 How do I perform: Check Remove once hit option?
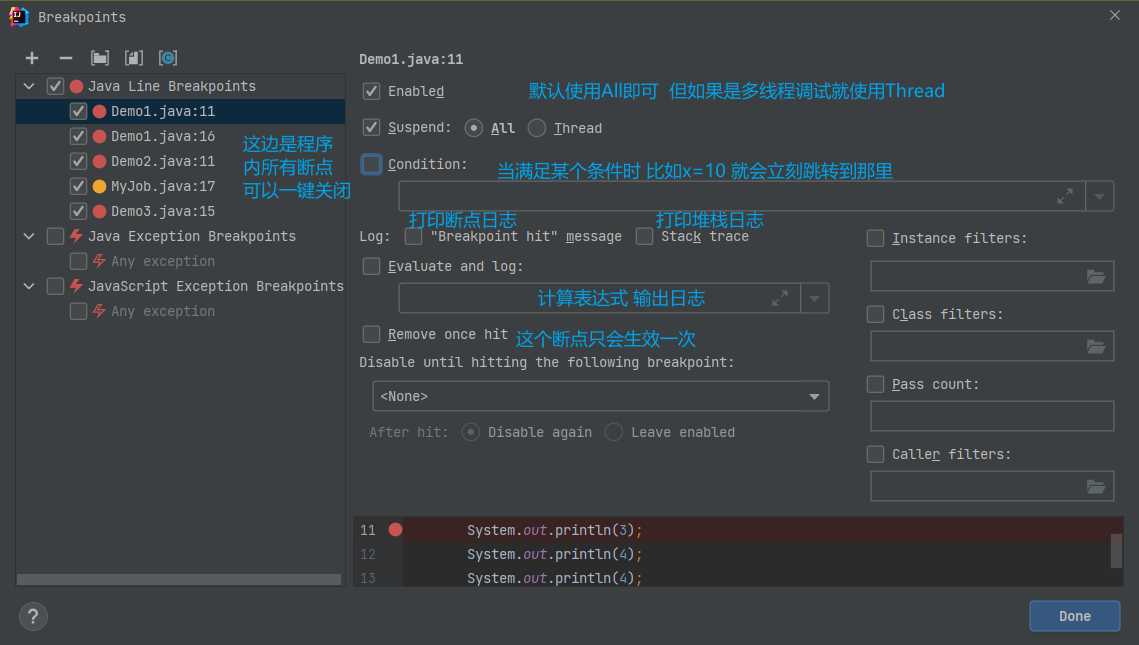371,334
